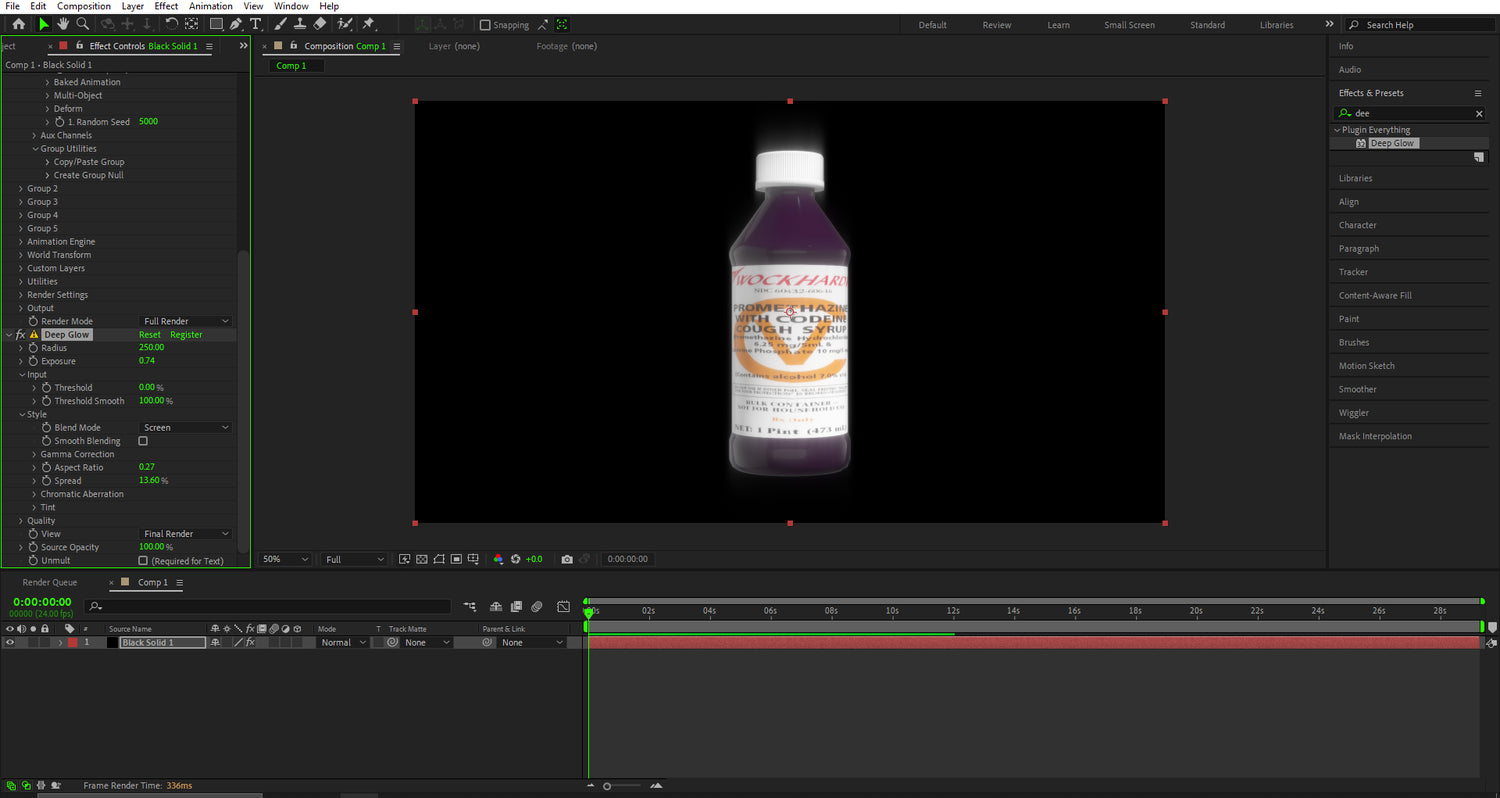Select the Rectangle shape tool
Image resolution: width=1500 pixels, height=798 pixels.
215,24
